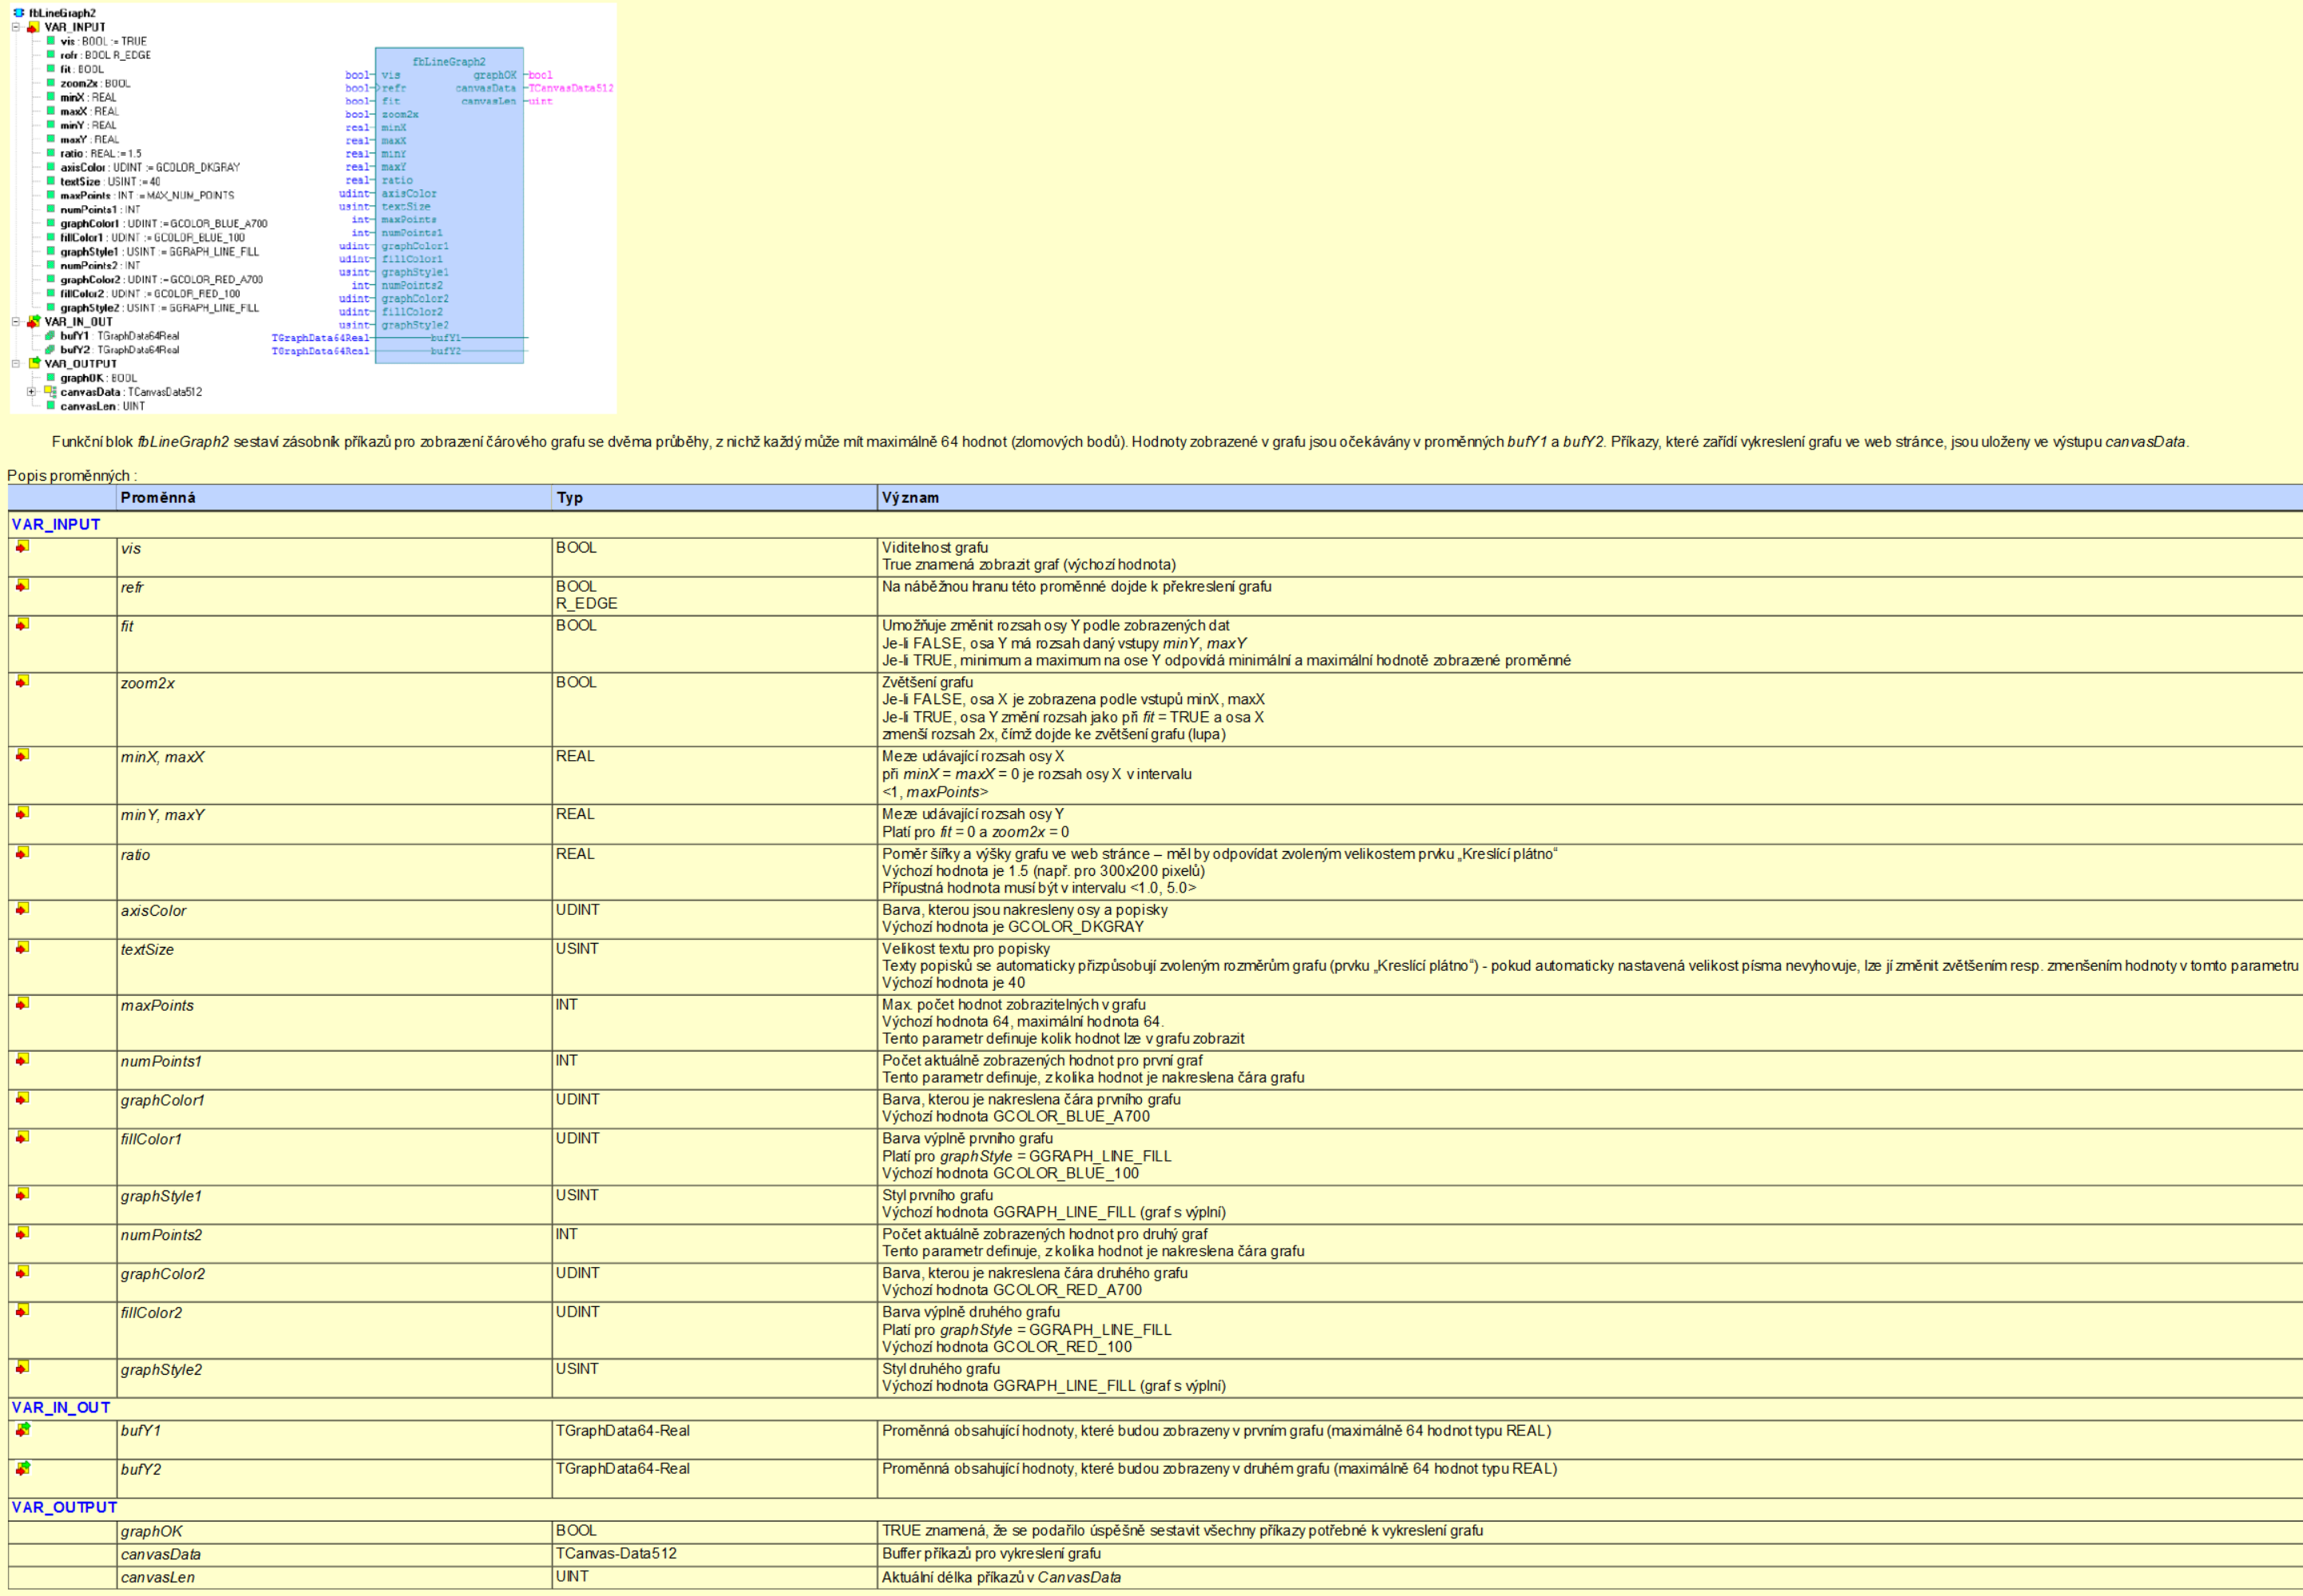Image resolution: width=2303 pixels, height=1596 pixels.
Task: Collapse the VAR_IN_OUT tree node
Action: pyautogui.click(x=16, y=322)
